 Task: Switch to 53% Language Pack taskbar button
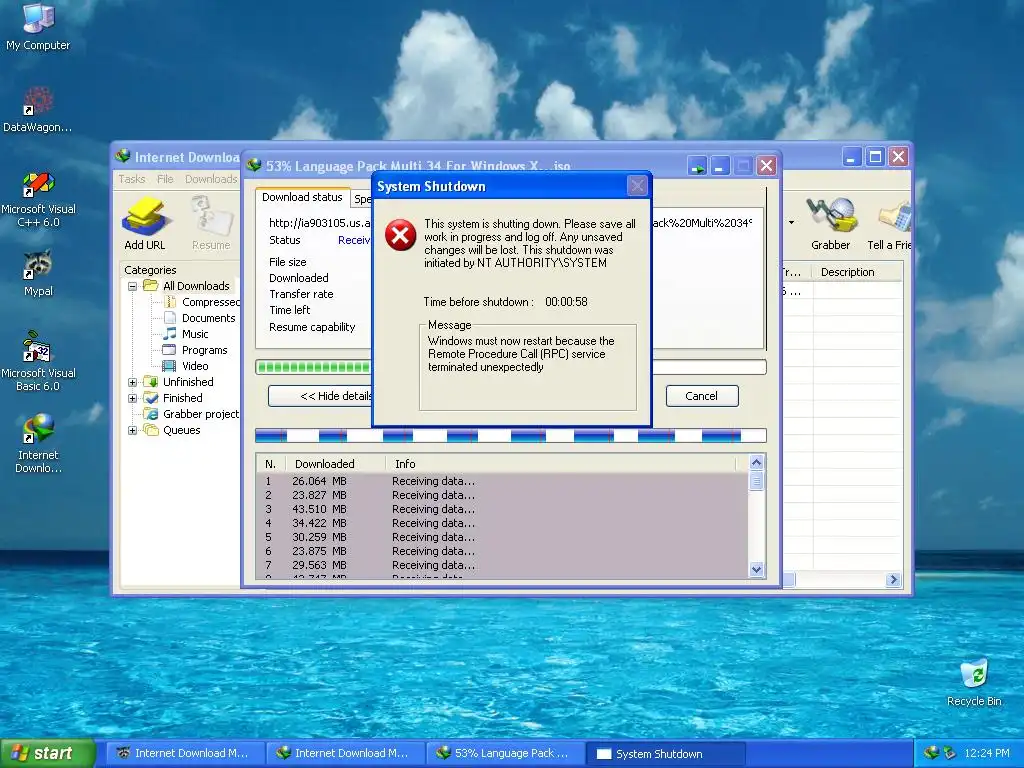pos(505,754)
